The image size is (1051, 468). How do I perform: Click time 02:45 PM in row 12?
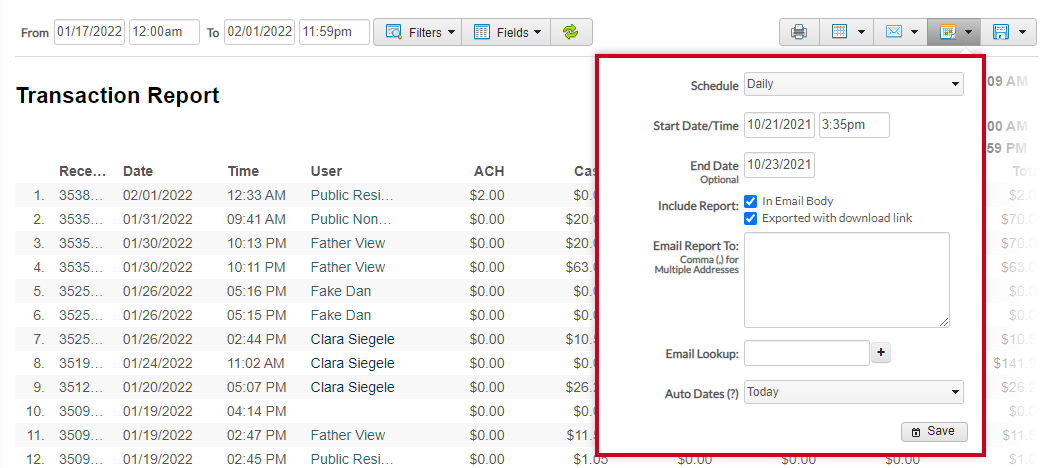click(x=257, y=459)
